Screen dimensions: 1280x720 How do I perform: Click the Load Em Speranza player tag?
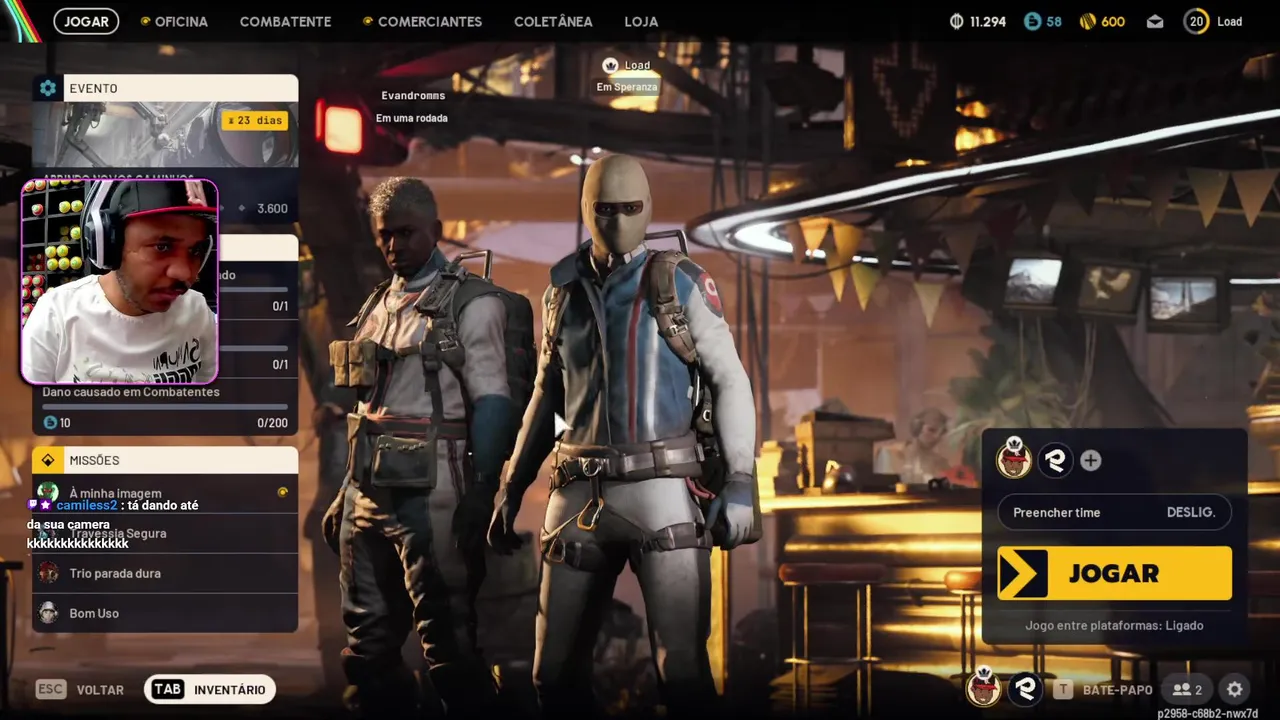pos(627,76)
